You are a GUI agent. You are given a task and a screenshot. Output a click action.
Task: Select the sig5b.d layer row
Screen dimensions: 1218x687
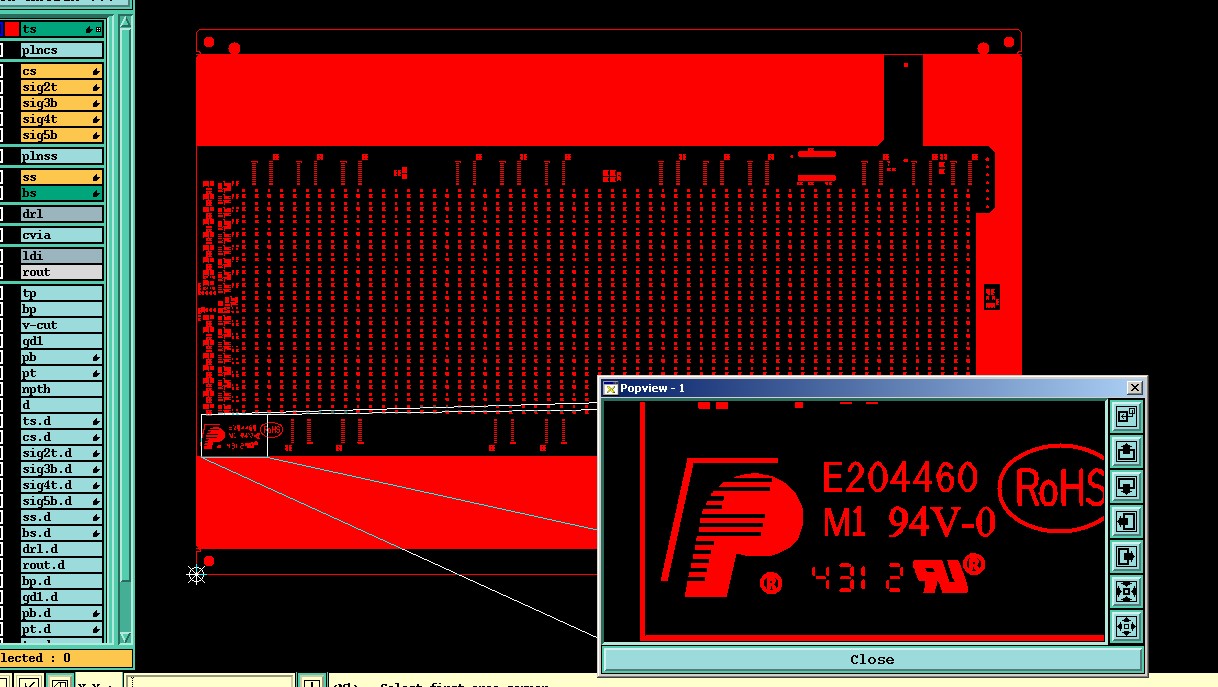coord(62,501)
